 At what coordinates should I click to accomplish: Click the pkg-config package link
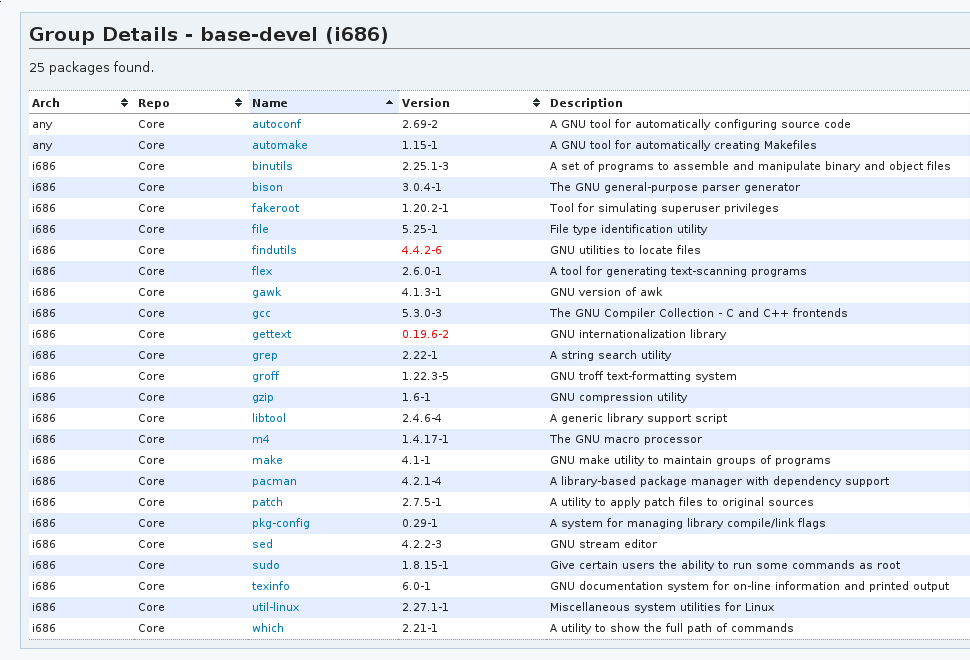(280, 523)
